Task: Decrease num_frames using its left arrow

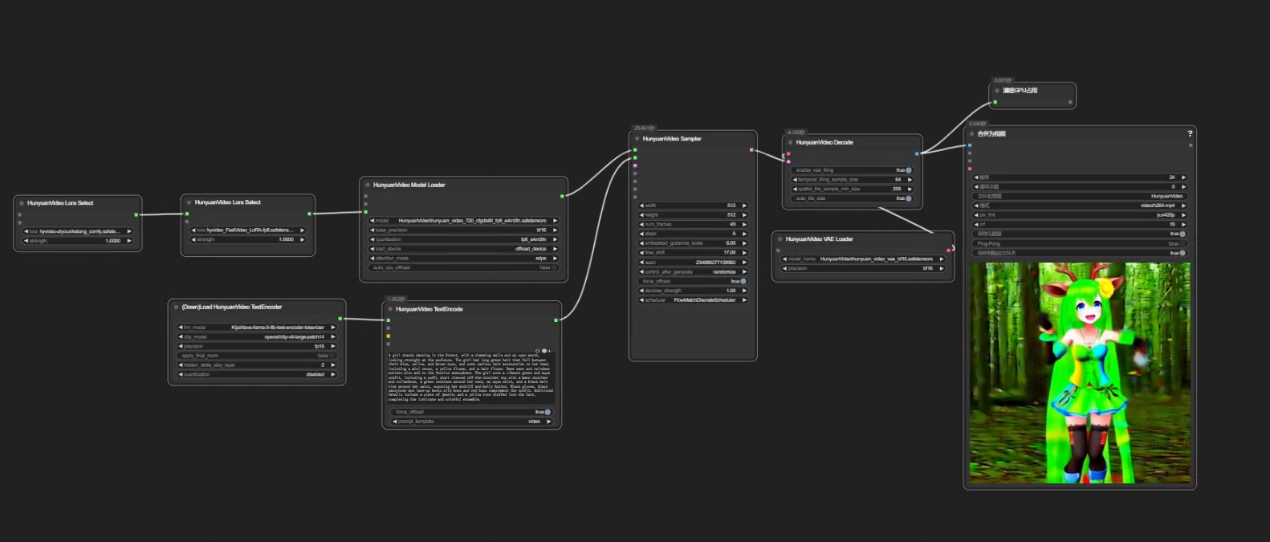Action: (x=640, y=224)
